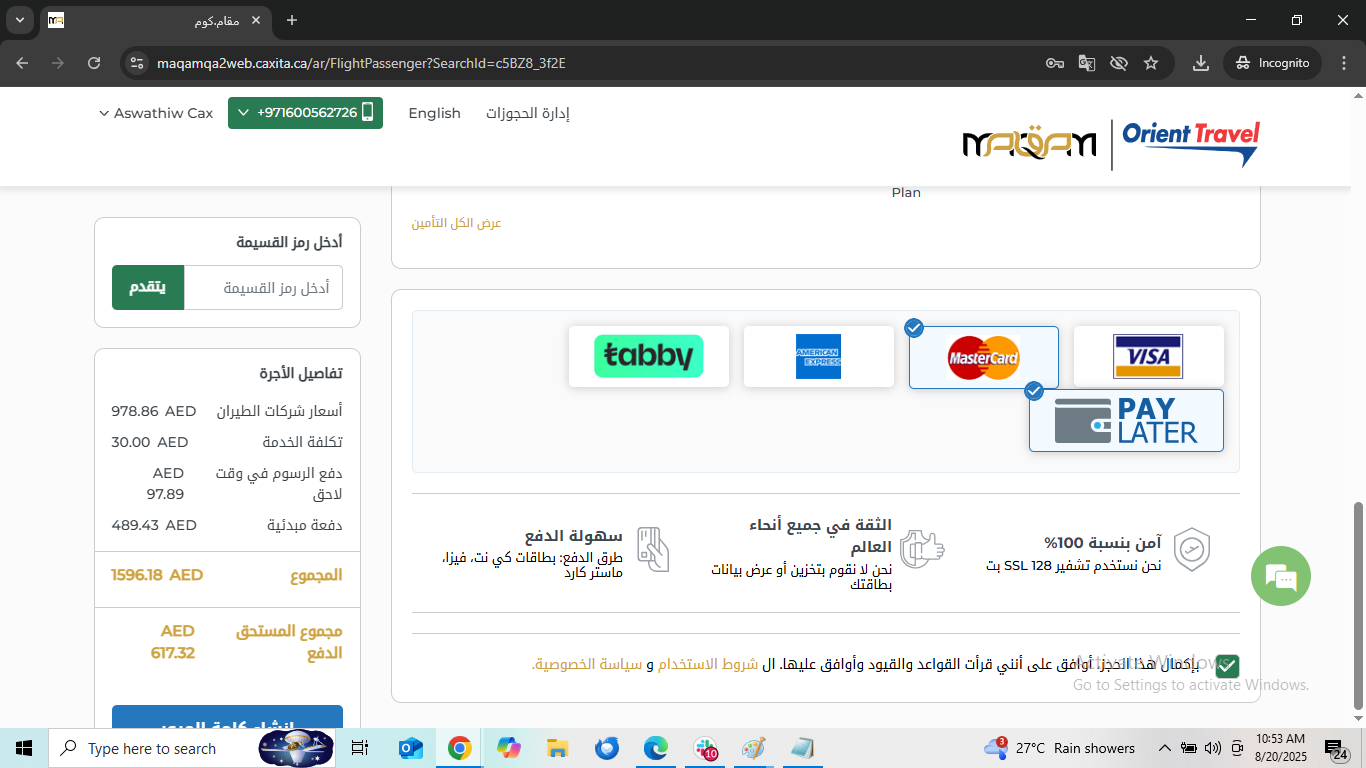Switch site language to English
The image size is (1366, 768).
[434, 113]
